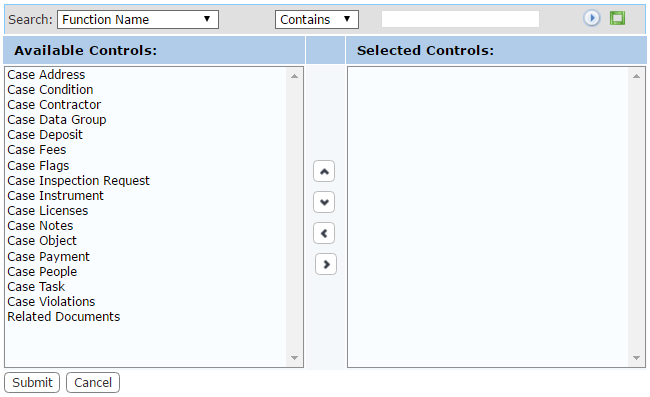
Task: Select Case Address in Available Controls
Action: click(46, 75)
